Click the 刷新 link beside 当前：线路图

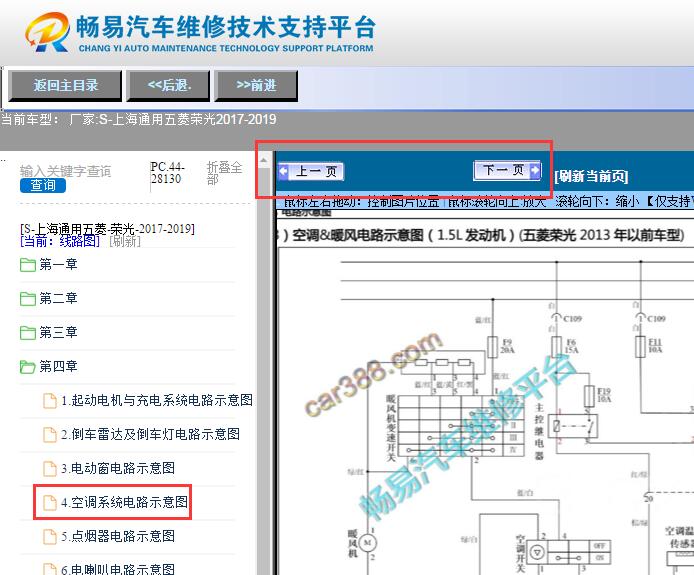click(125, 241)
